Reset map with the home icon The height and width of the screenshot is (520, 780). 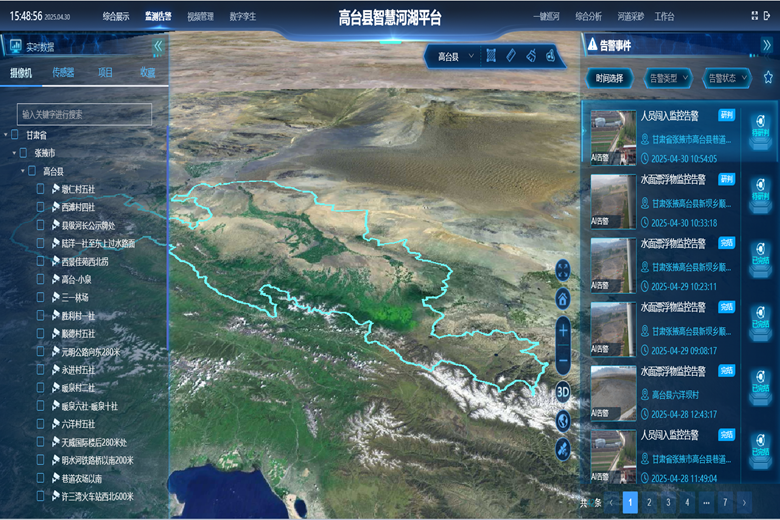[x=563, y=298]
